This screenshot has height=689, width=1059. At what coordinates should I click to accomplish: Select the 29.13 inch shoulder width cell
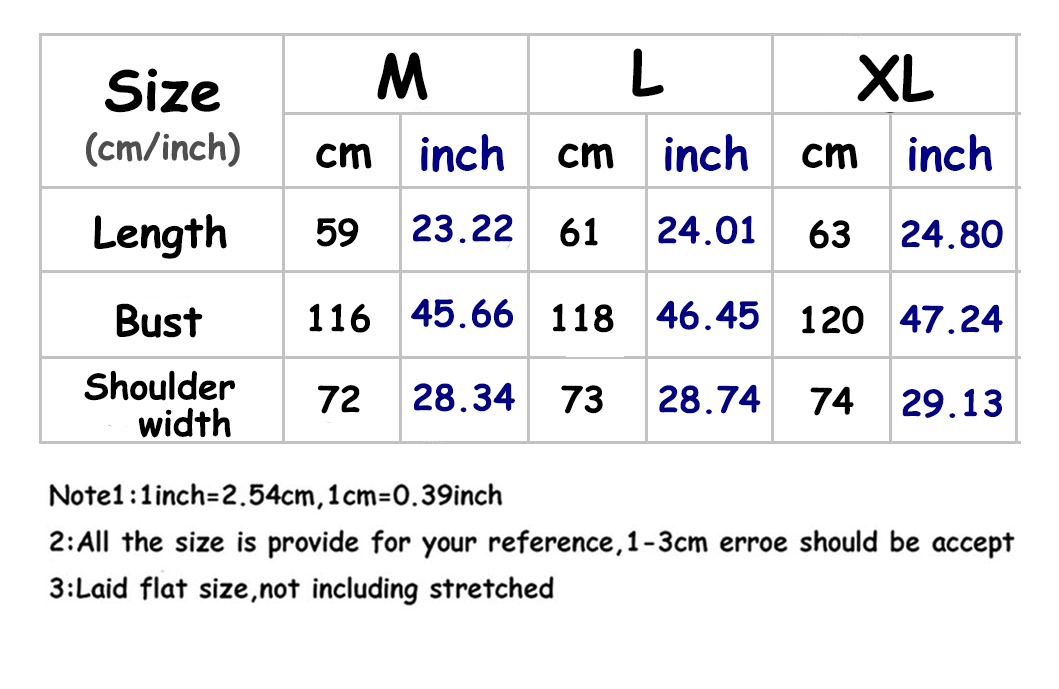coord(952,403)
